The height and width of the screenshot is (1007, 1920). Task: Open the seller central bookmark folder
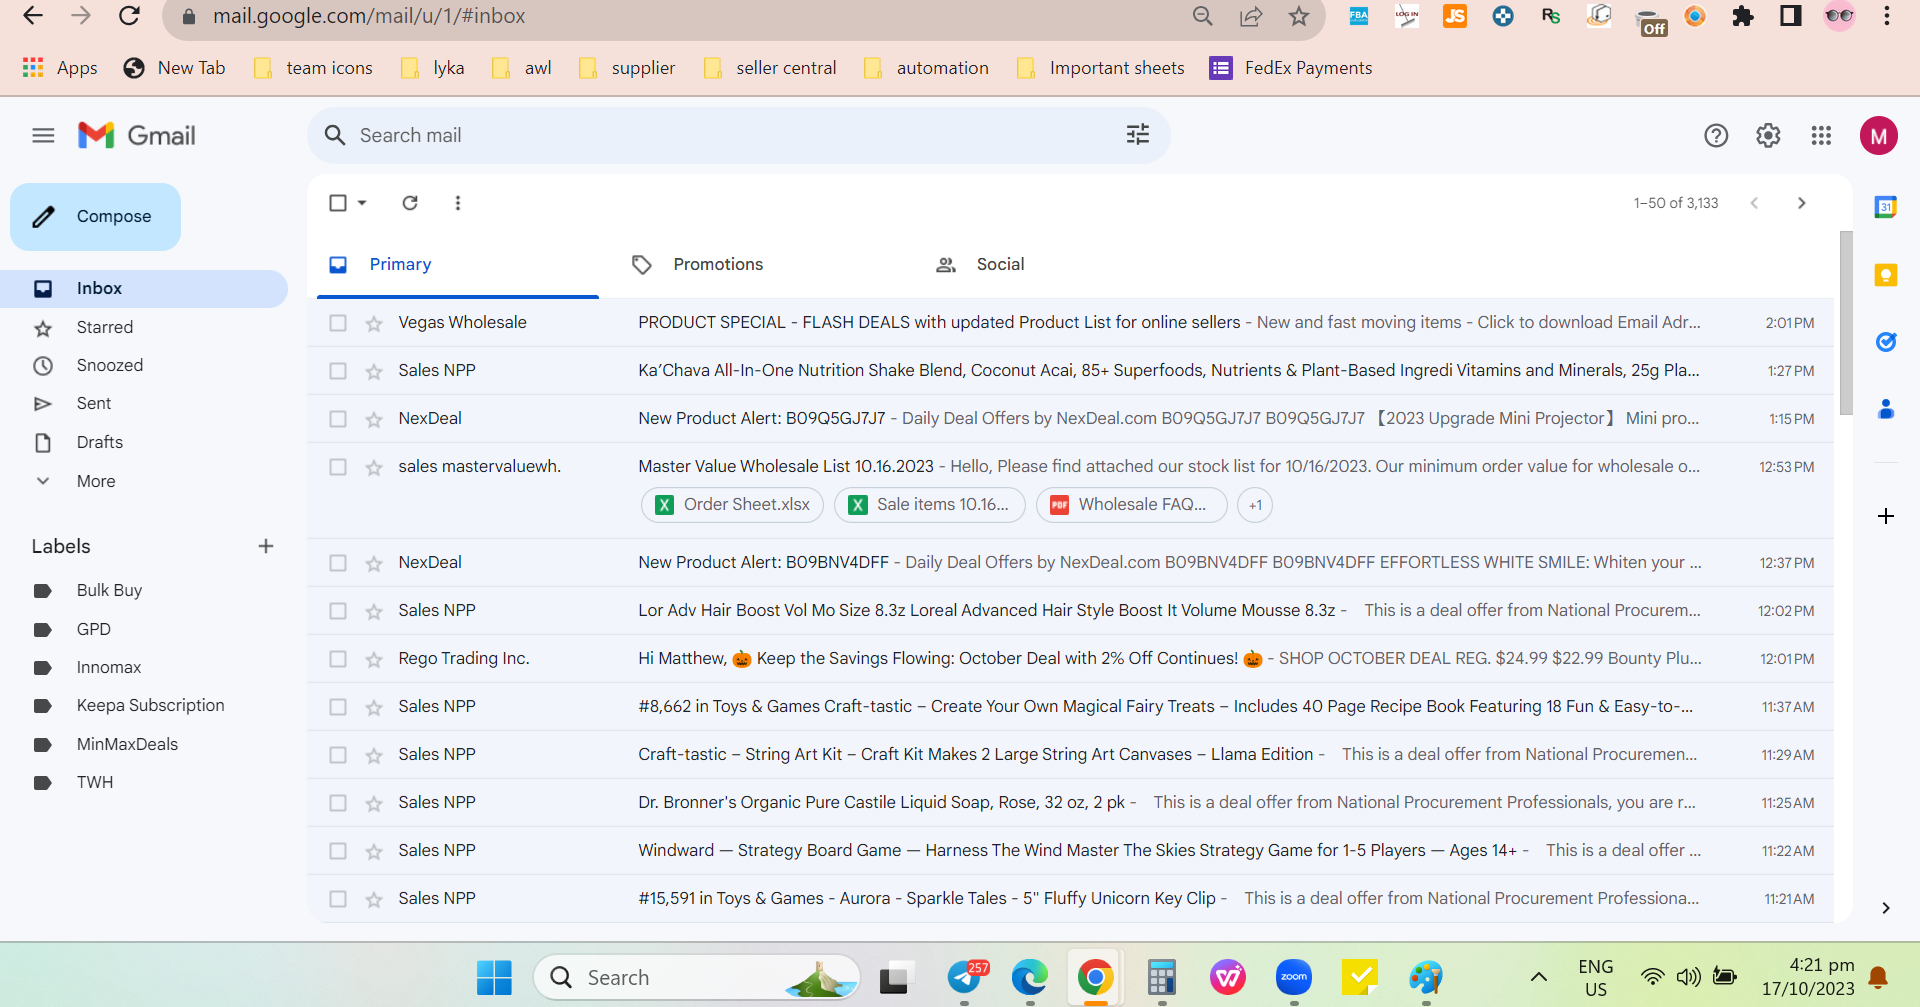click(770, 68)
